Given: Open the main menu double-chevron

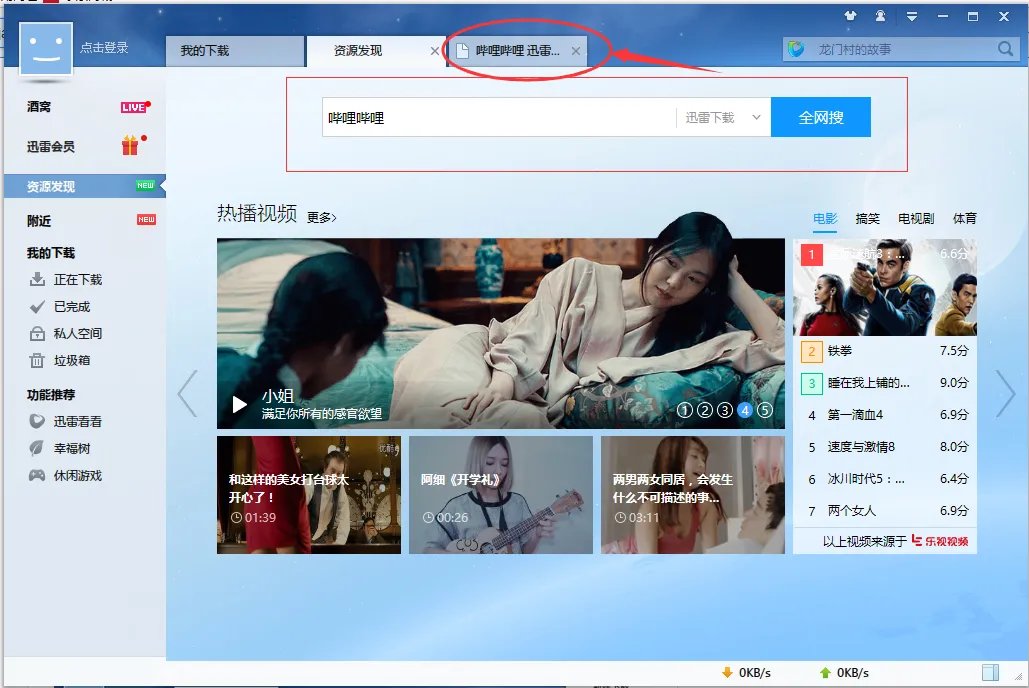Looking at the screenshot, I should 911,16.
